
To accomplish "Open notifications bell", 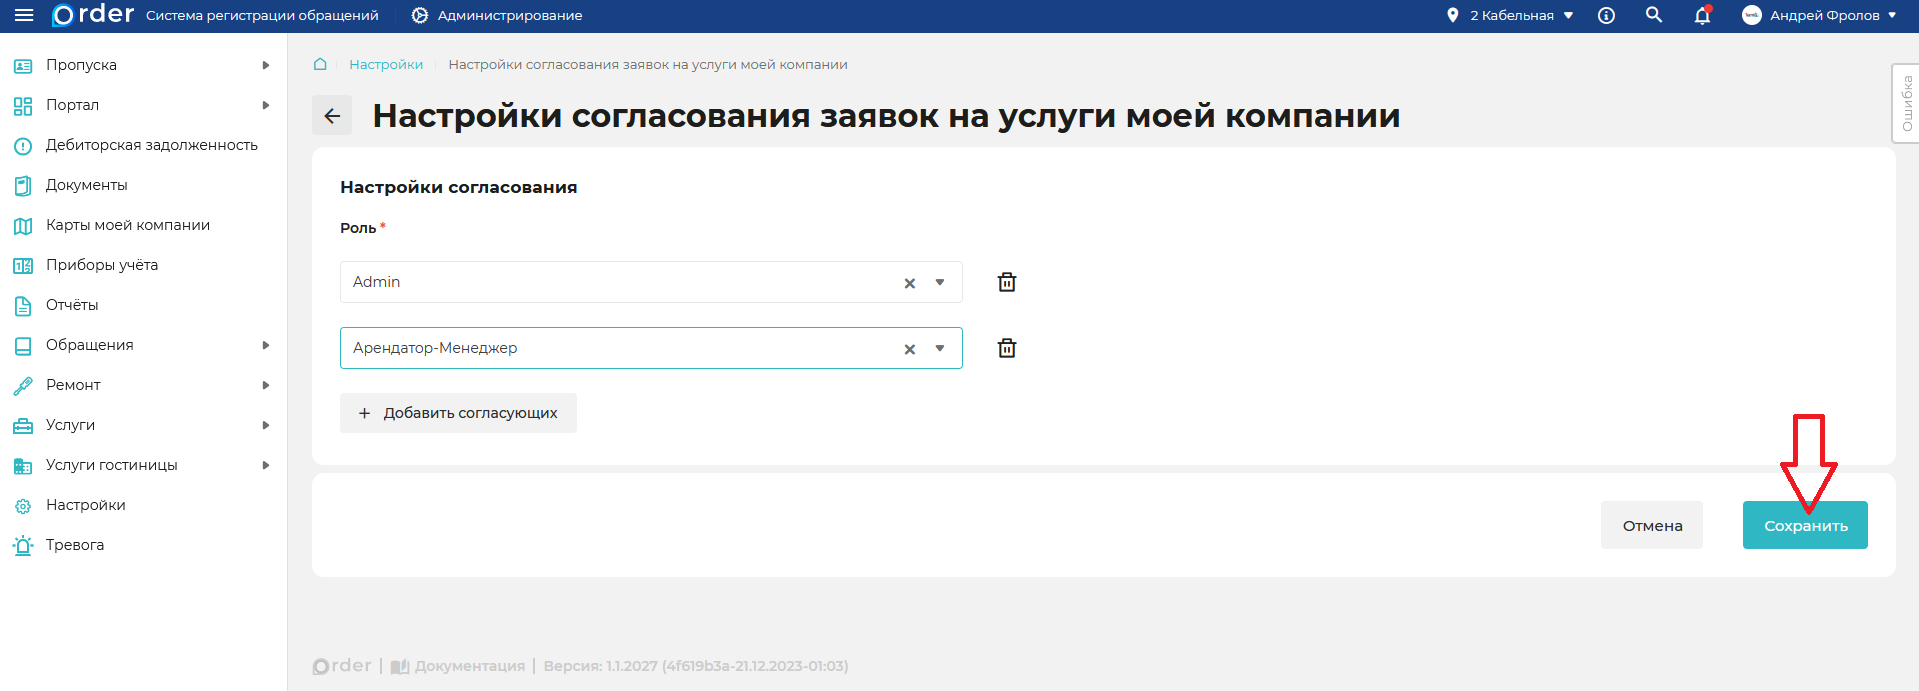I will tap(1702, 15).
